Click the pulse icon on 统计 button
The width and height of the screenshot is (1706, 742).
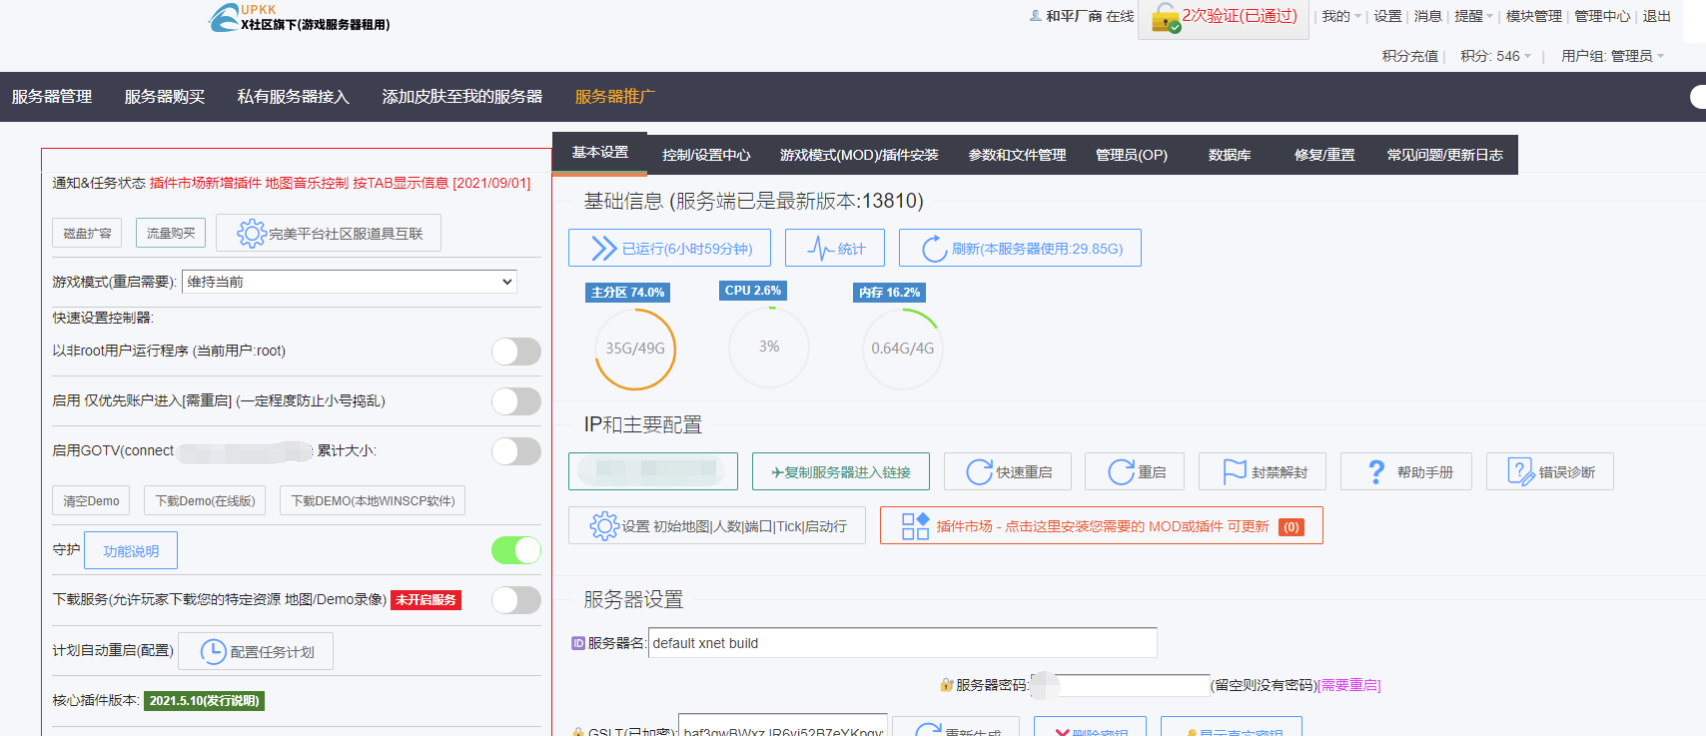pos(820,249)
